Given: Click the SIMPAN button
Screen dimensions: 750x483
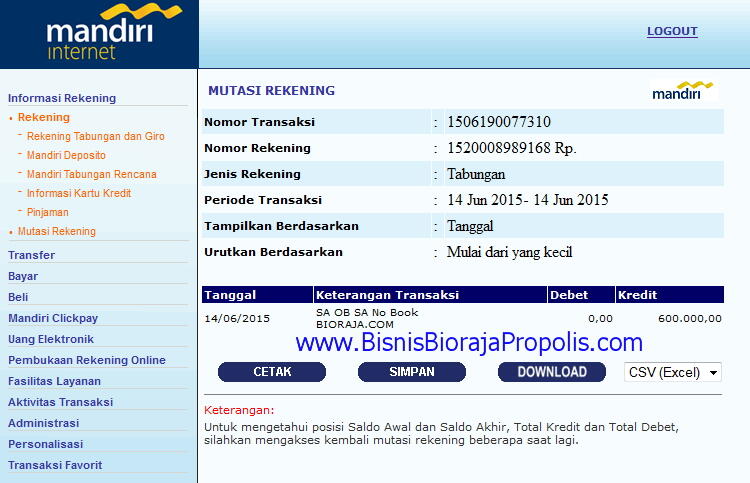Looking at the screenshot, I should click(412, 372).
